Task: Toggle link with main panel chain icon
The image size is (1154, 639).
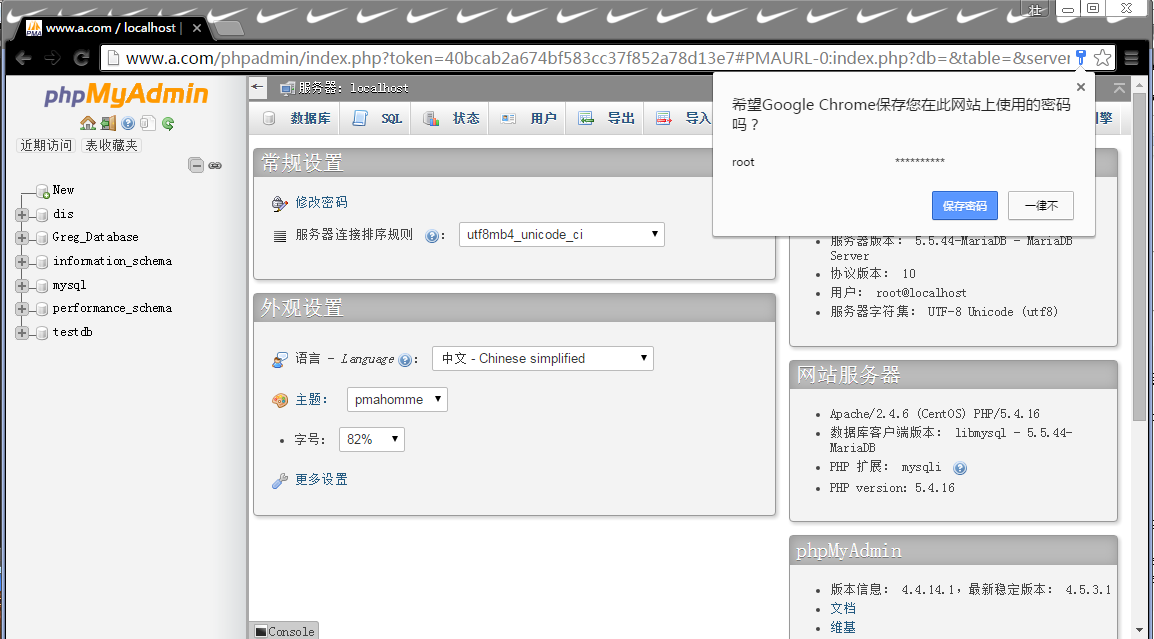Action: tap(215, 166)
